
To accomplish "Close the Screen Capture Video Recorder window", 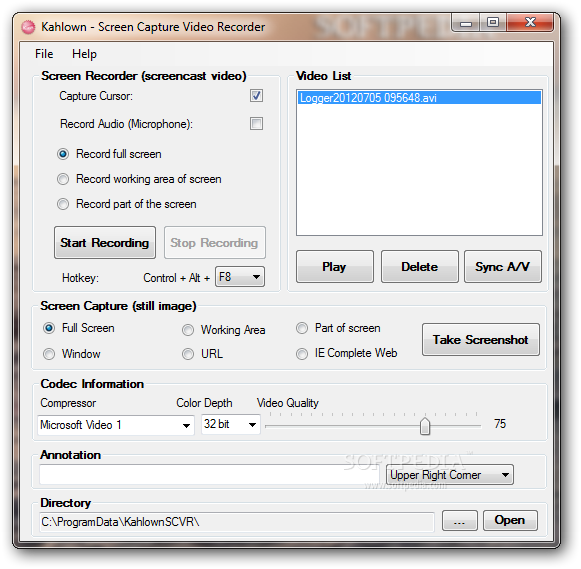I will 530,23.
